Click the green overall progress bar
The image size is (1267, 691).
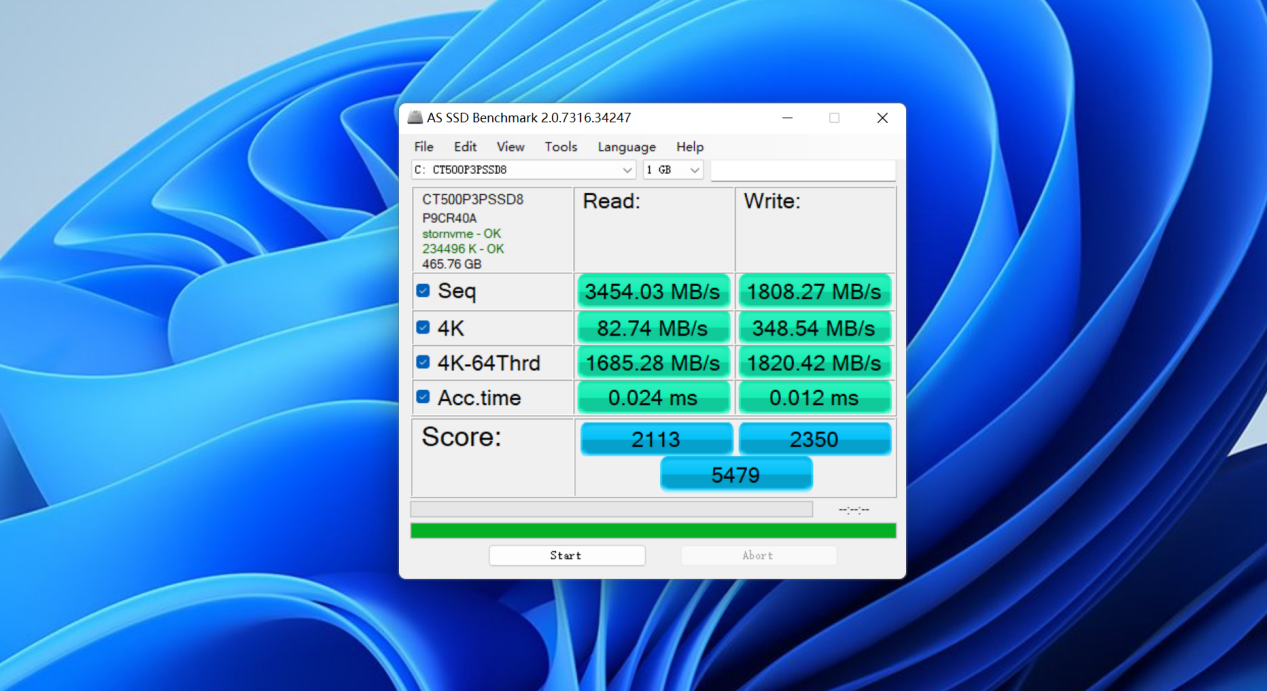(x=653, y=530)
